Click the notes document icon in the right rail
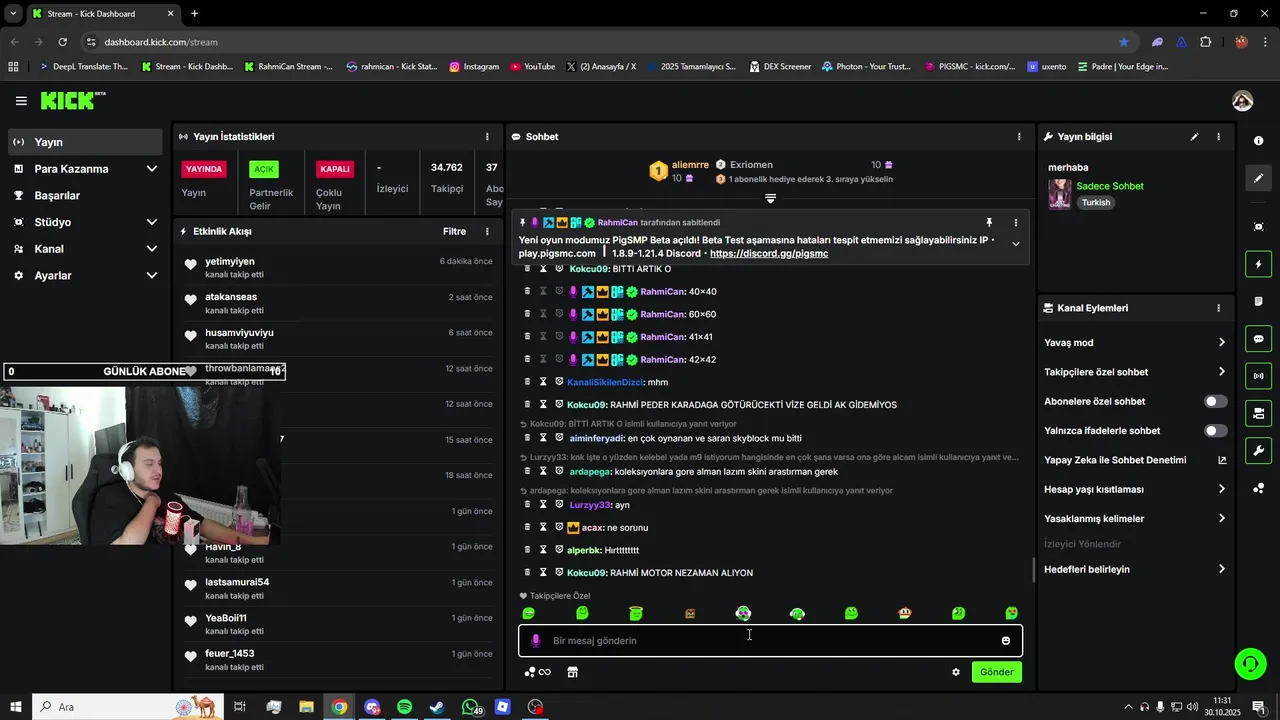 pyautogui.click(x=1258, y=301)
